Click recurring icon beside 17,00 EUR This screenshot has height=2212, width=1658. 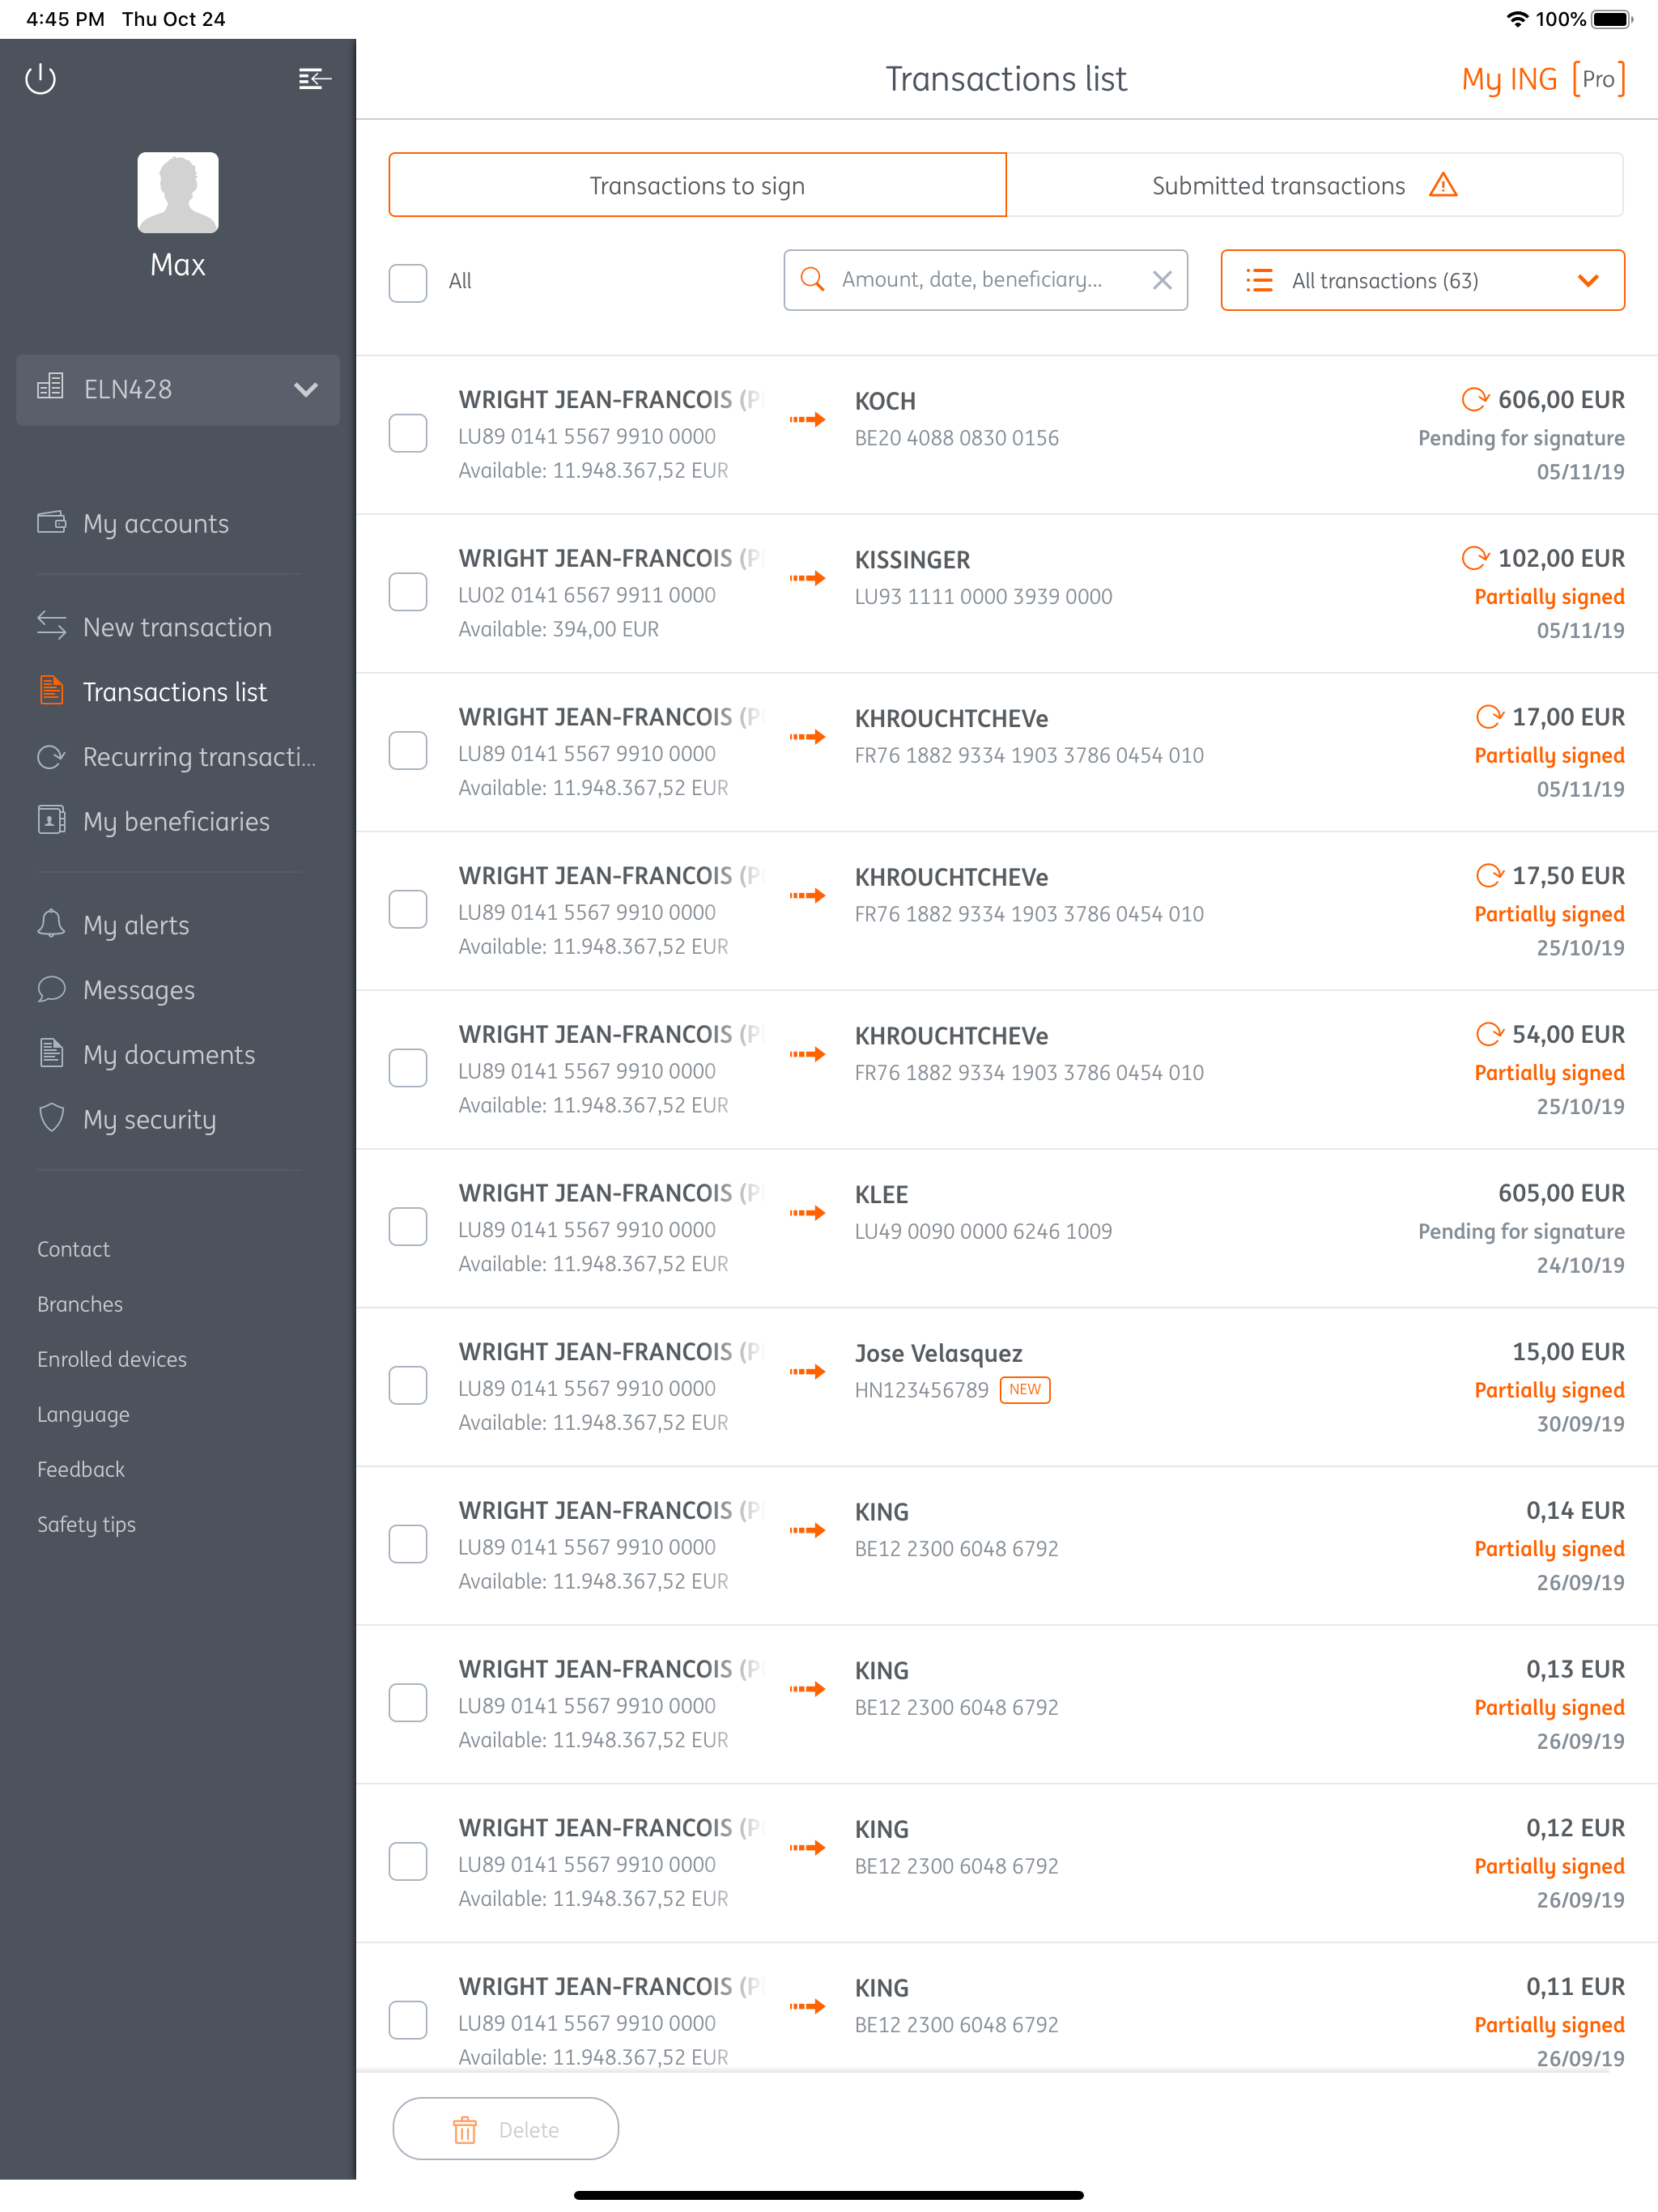tap(1489, 716)
